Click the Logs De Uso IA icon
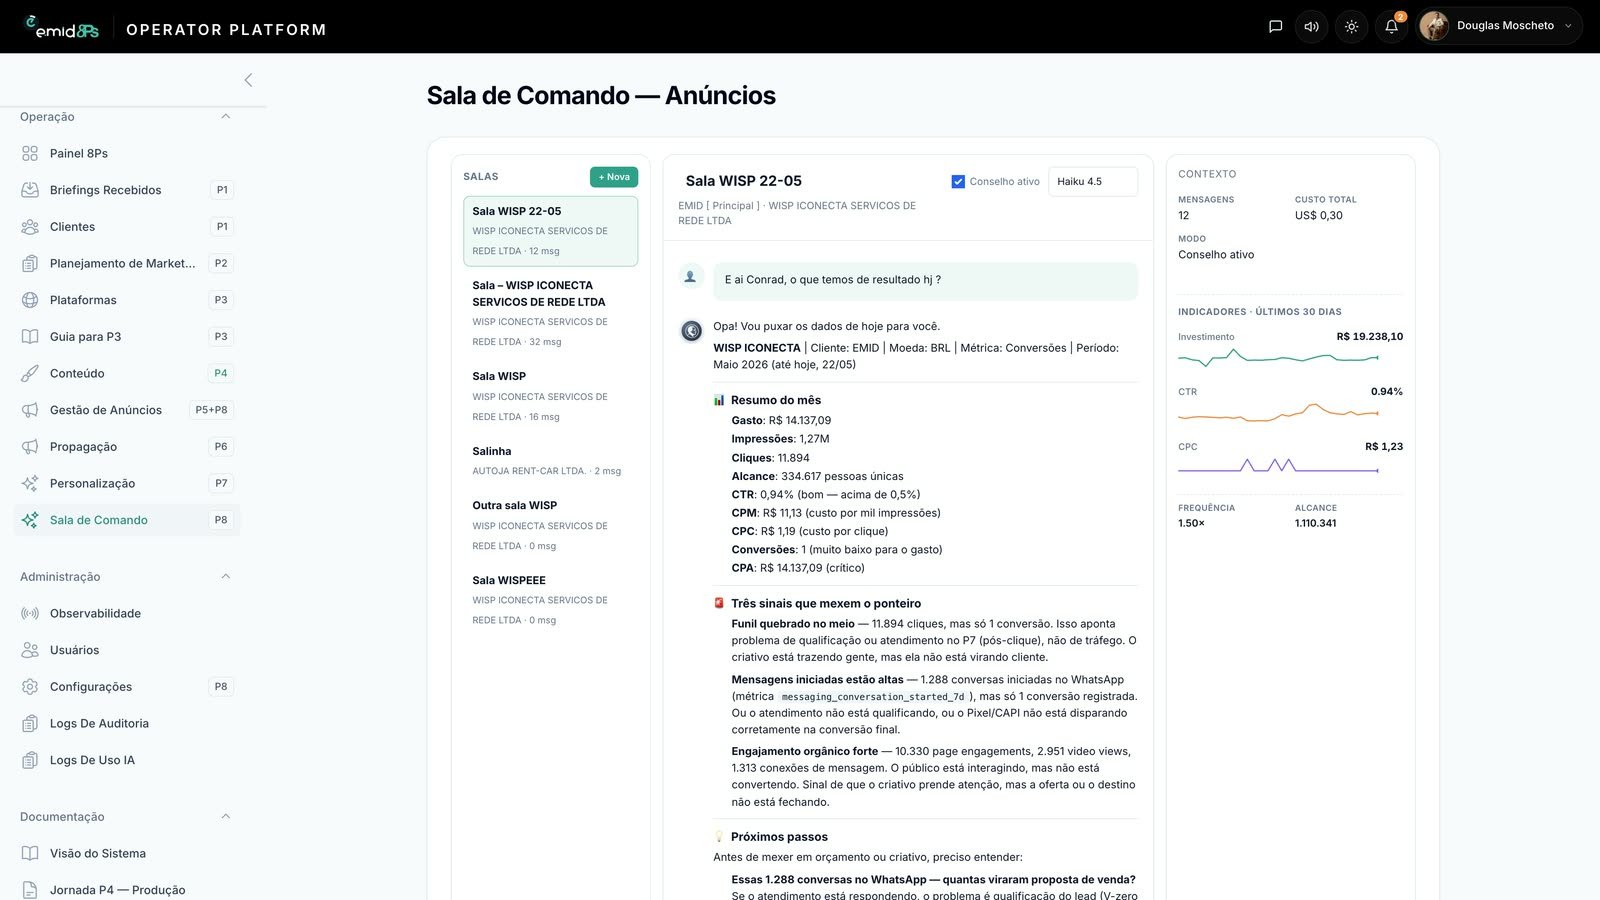 pos(30,760)
